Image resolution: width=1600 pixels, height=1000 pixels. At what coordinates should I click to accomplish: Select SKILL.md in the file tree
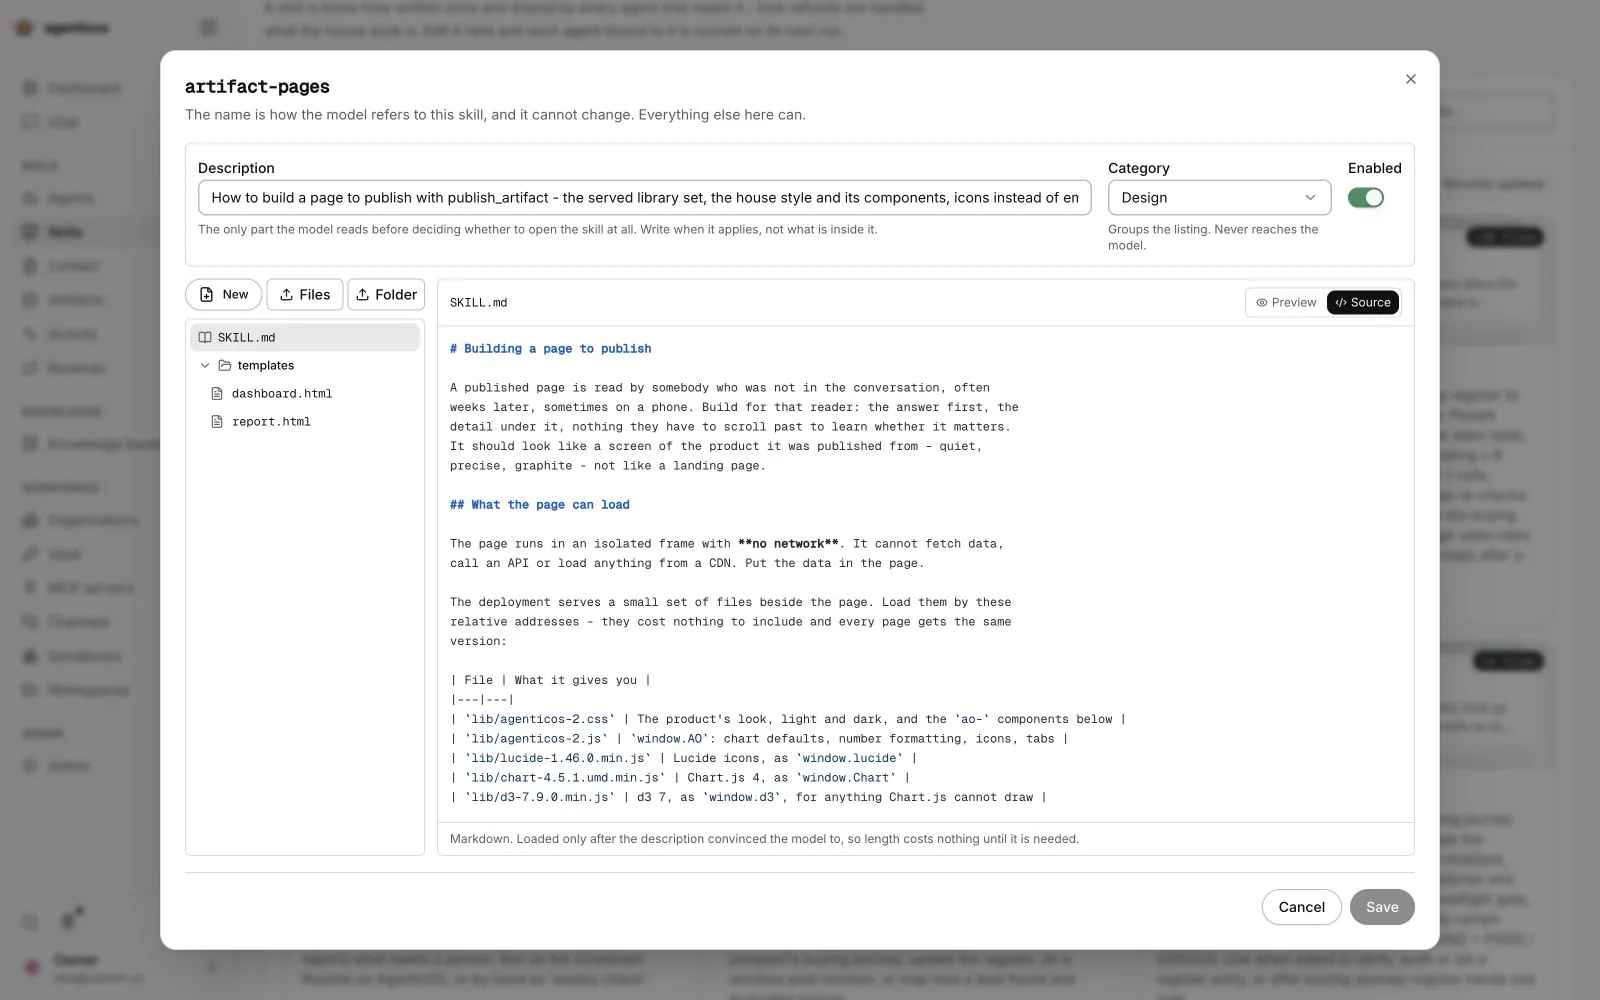[x=305, y=338]
